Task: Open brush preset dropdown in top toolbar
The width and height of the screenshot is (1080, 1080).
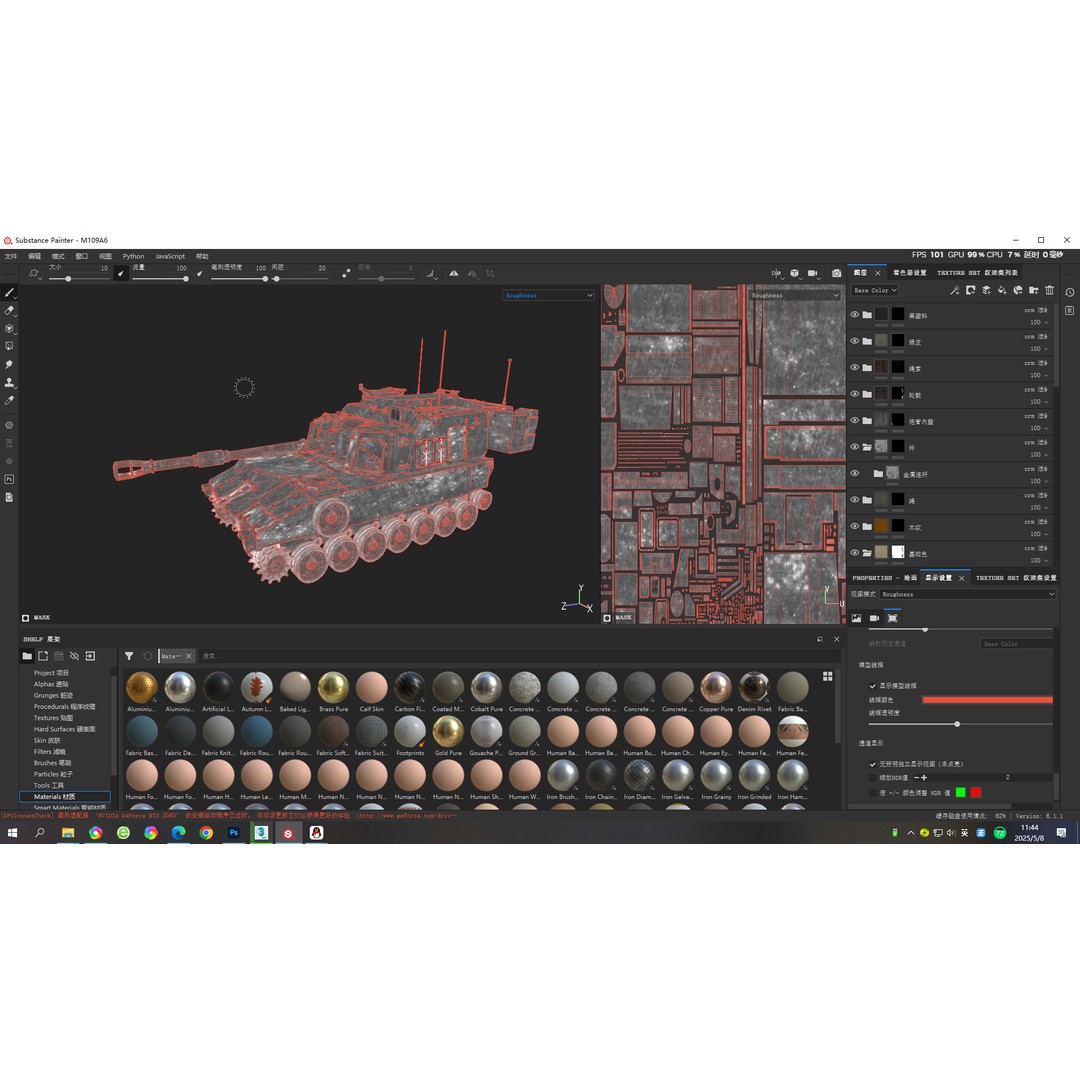Action: 34,274
